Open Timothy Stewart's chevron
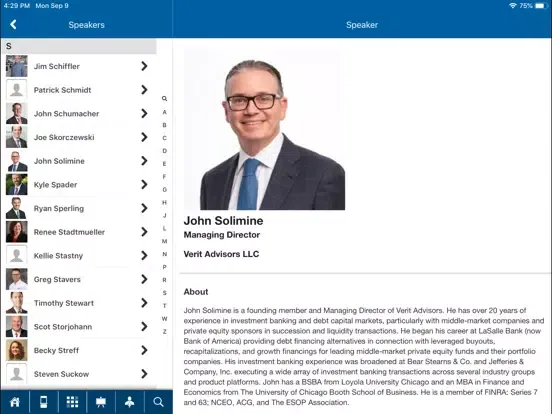 click(x=144, y=303)
